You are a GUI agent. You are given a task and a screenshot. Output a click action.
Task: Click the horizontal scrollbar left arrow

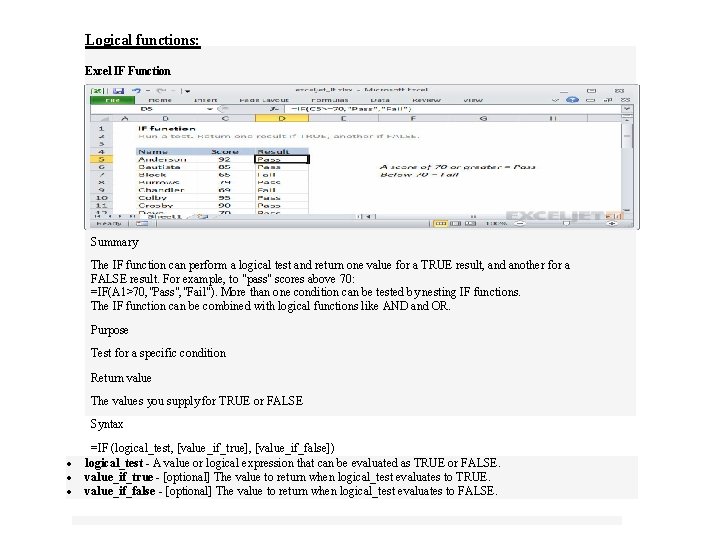[x=370, y=216]
